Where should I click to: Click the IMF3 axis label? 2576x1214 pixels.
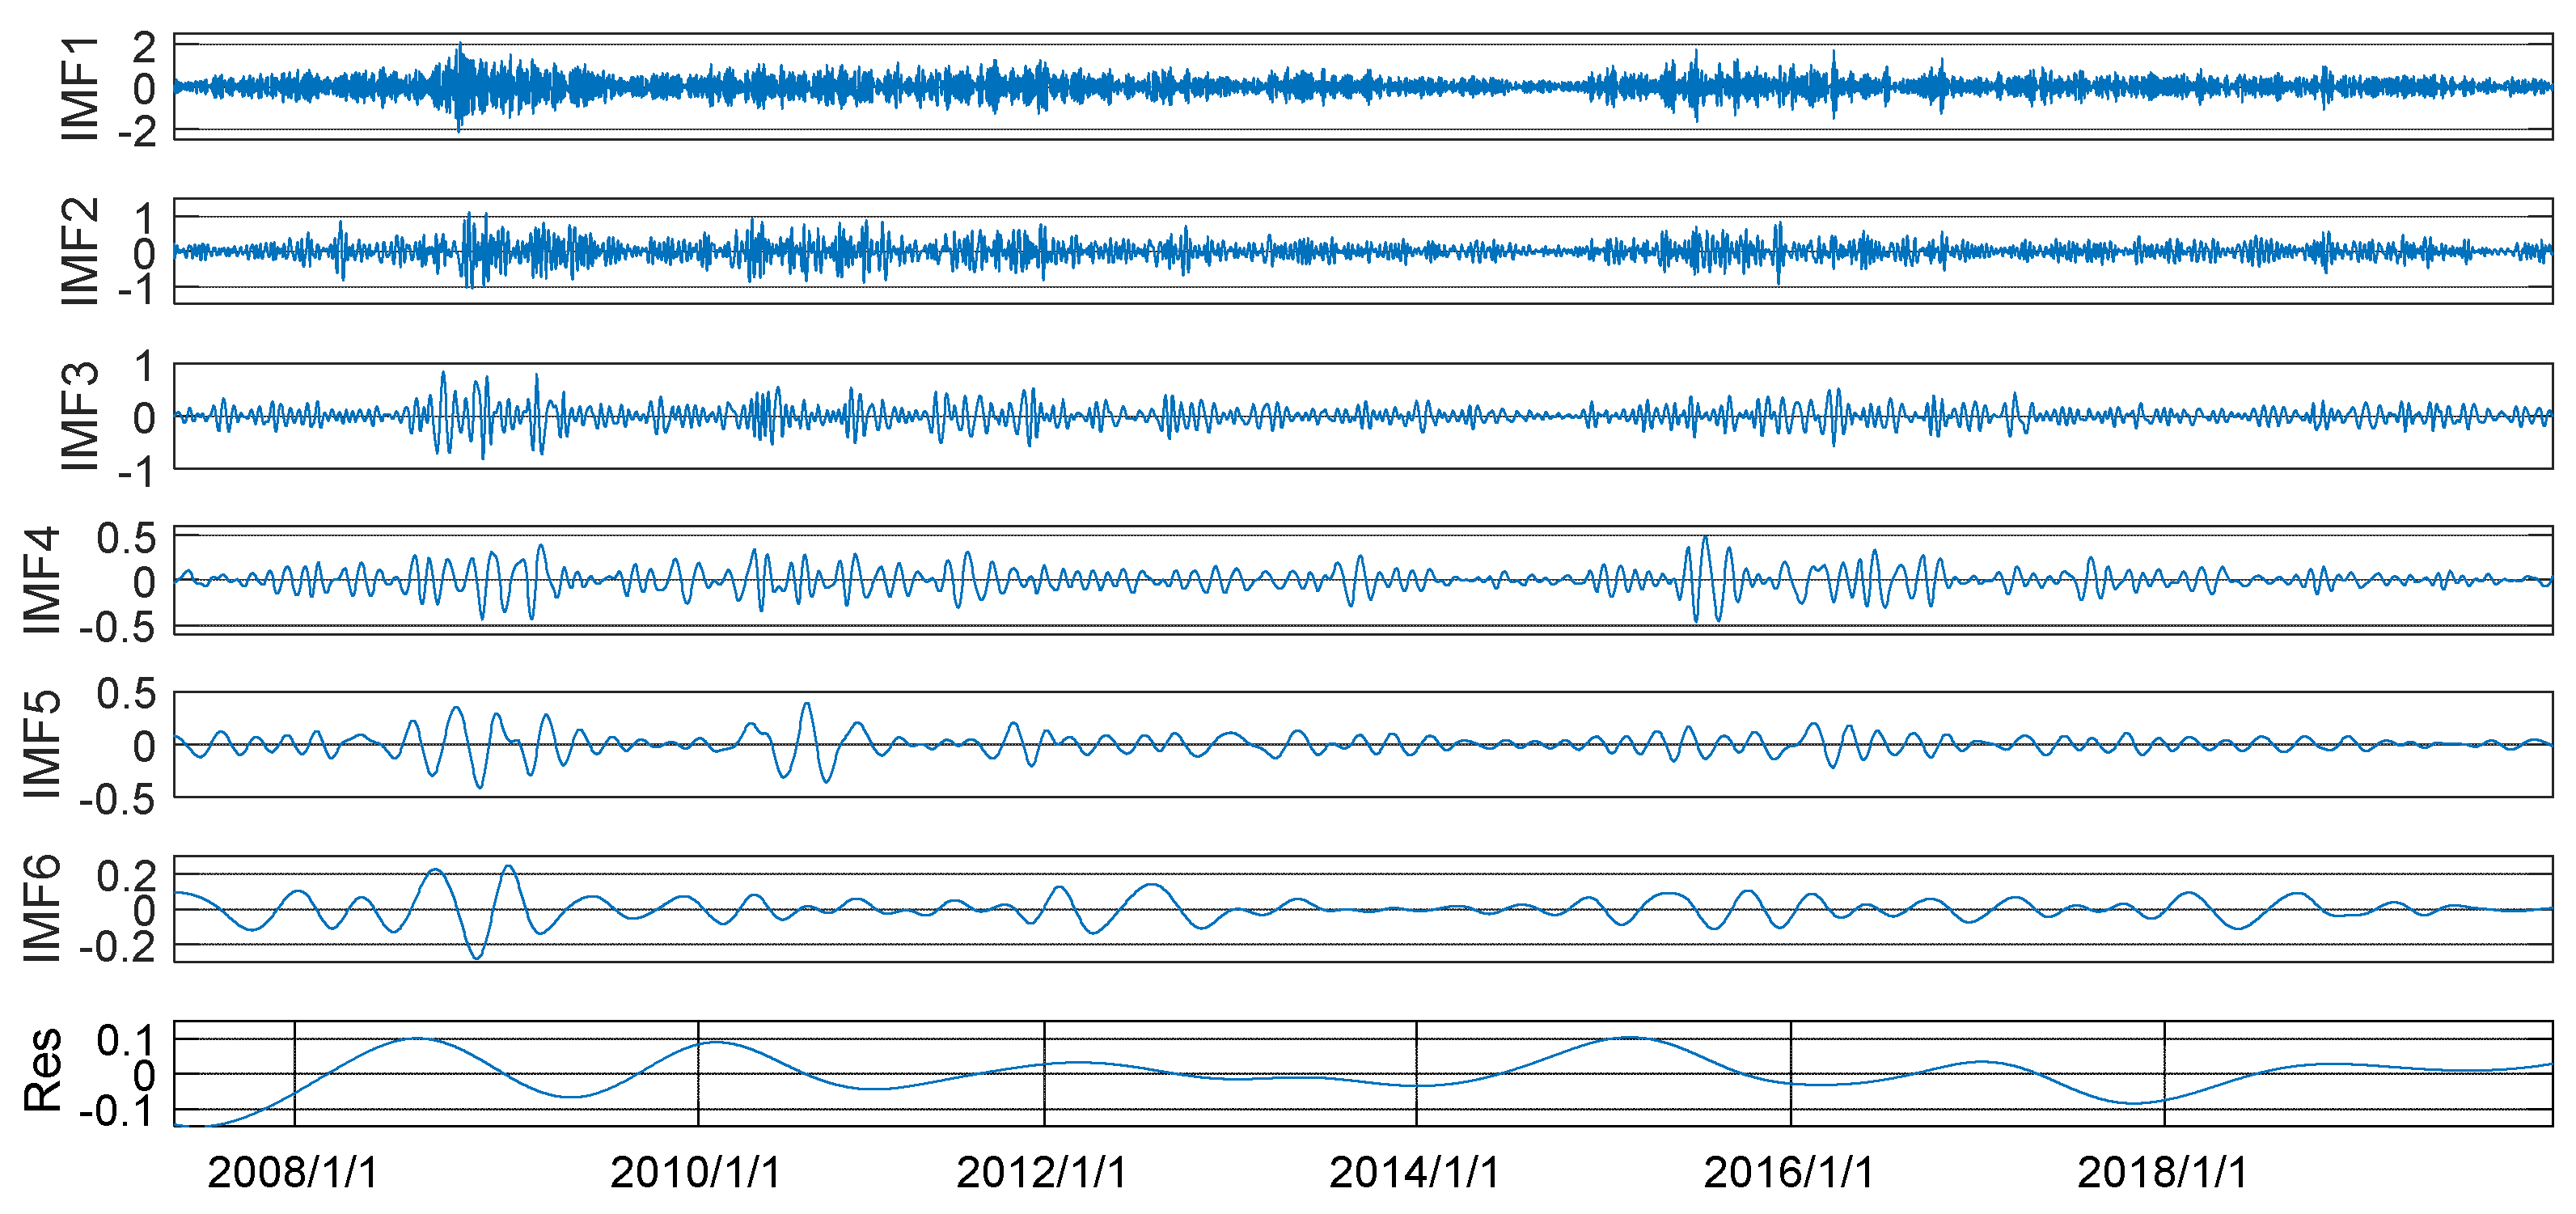80,416
